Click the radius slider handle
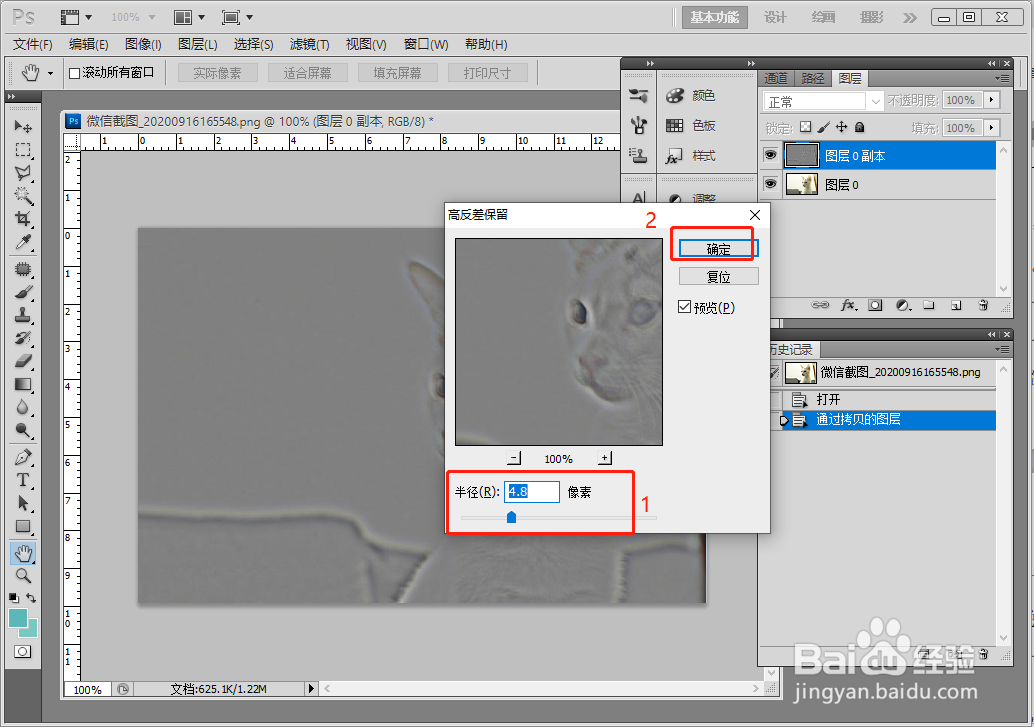Viewport: 1034px width, 727px height. pos(511,517)
